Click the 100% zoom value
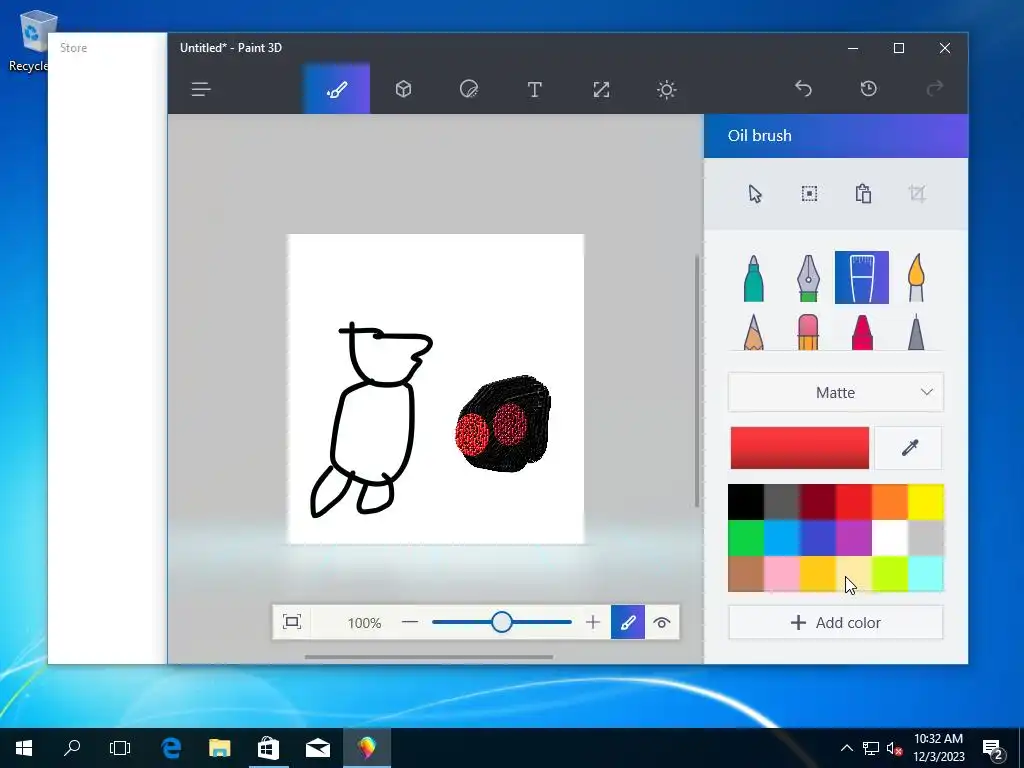 click(364, 623)
